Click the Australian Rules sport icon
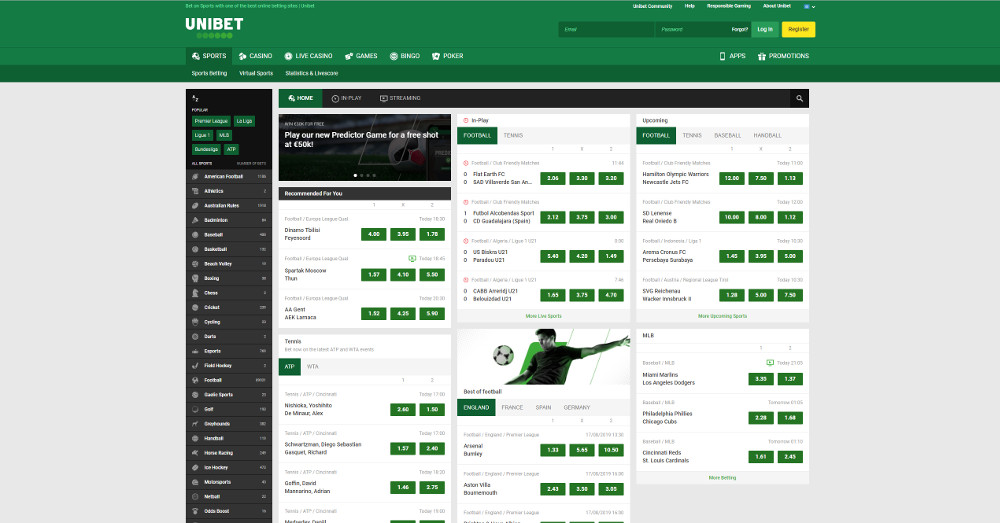Viewport: 1000px width, 523px height. [196, 205]
